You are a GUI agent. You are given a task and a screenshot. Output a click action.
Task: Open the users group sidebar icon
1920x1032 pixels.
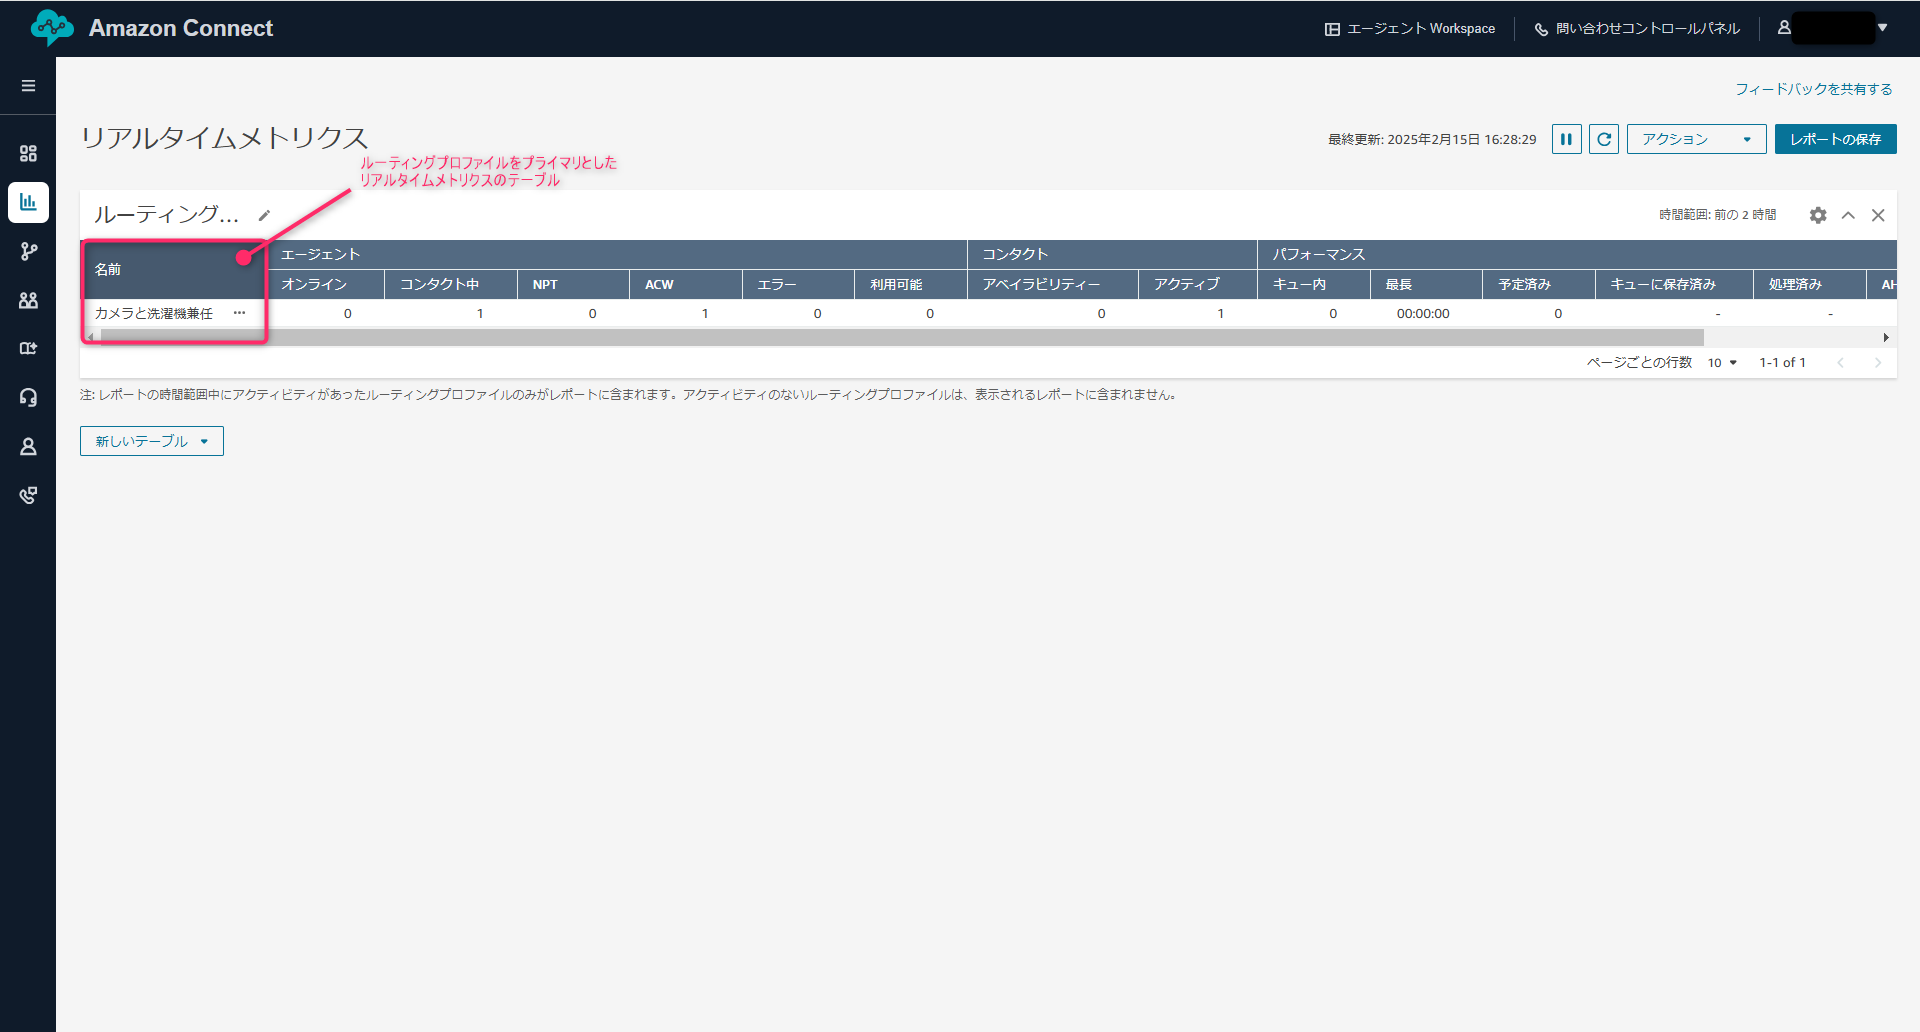[x=28, y=300]
